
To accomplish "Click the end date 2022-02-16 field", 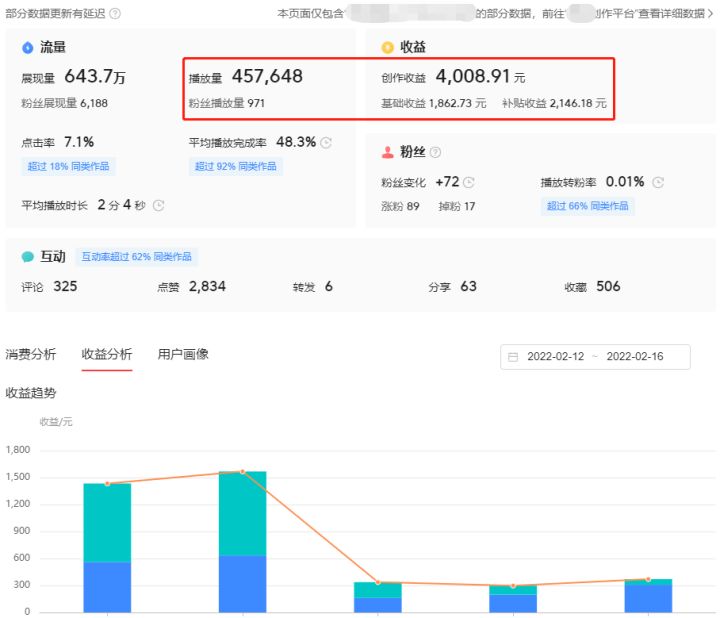I will point(634,357).
